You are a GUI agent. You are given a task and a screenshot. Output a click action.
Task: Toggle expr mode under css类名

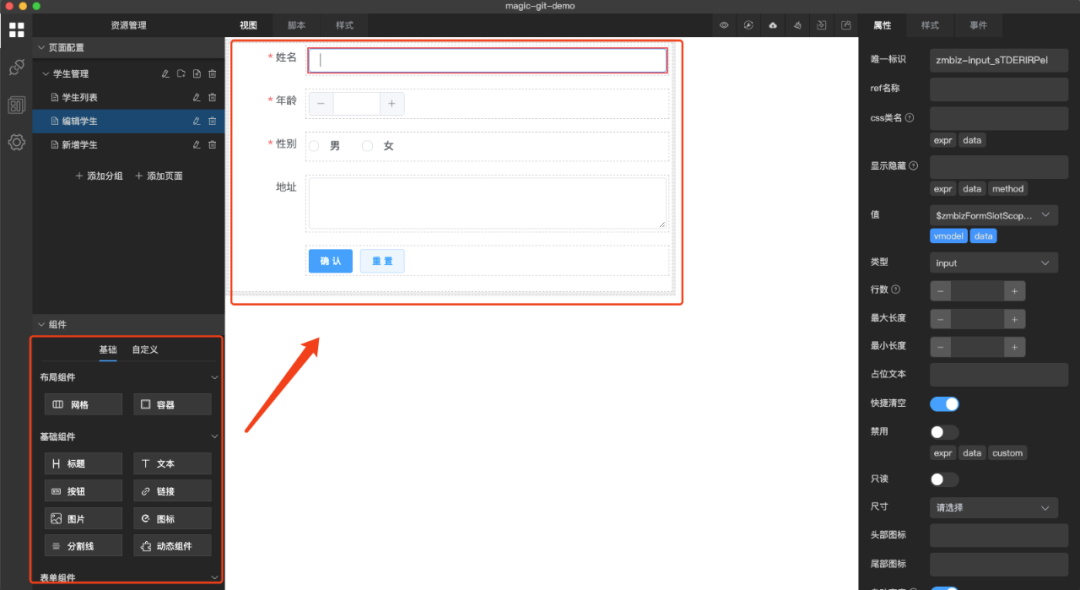(942, 140)
